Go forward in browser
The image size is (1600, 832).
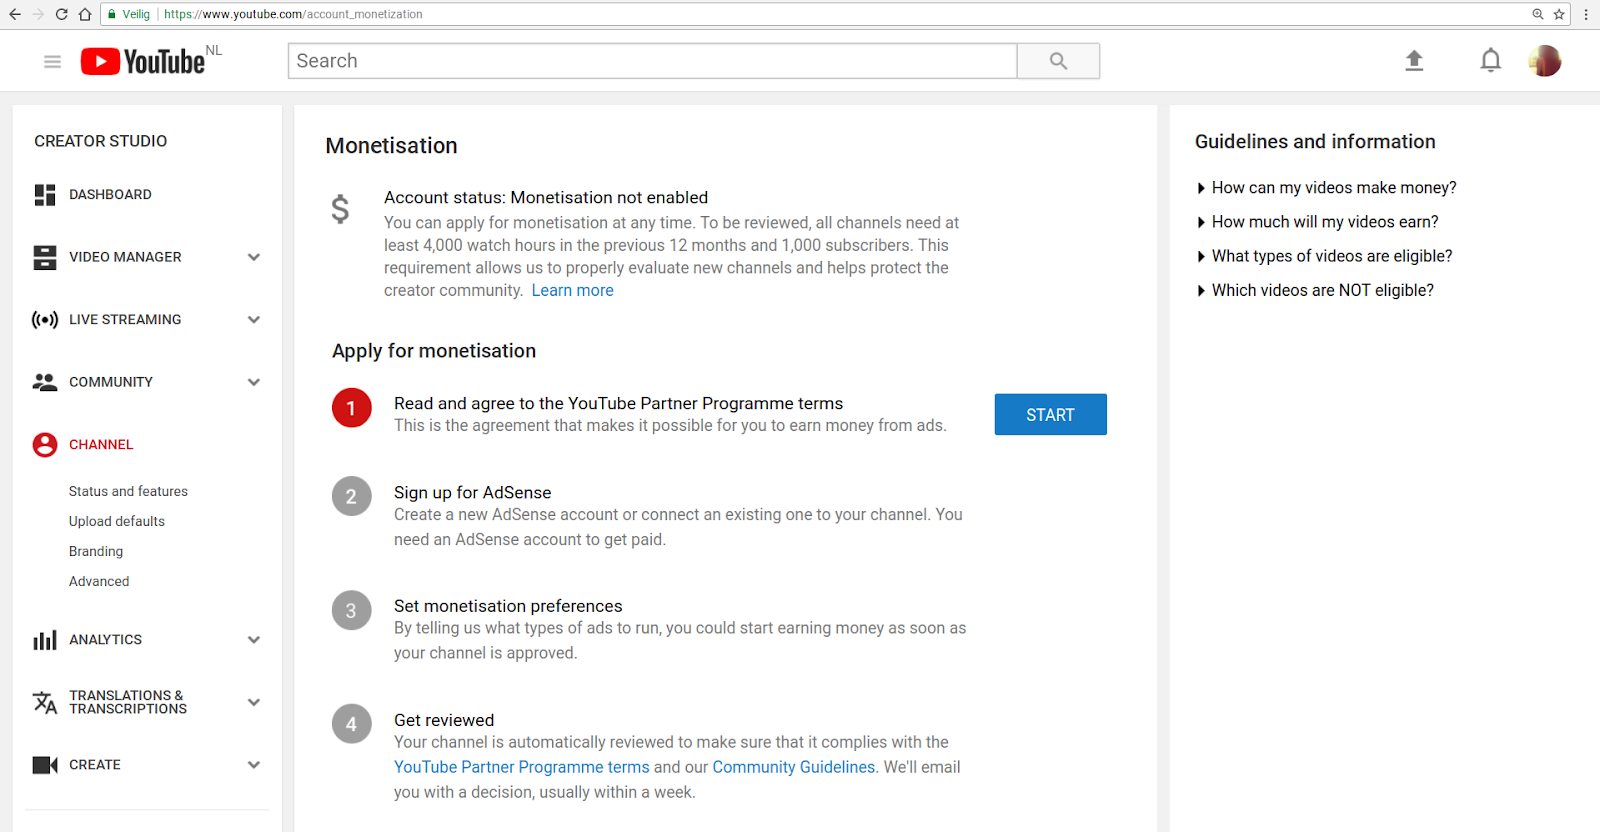(x=38, y=14)
